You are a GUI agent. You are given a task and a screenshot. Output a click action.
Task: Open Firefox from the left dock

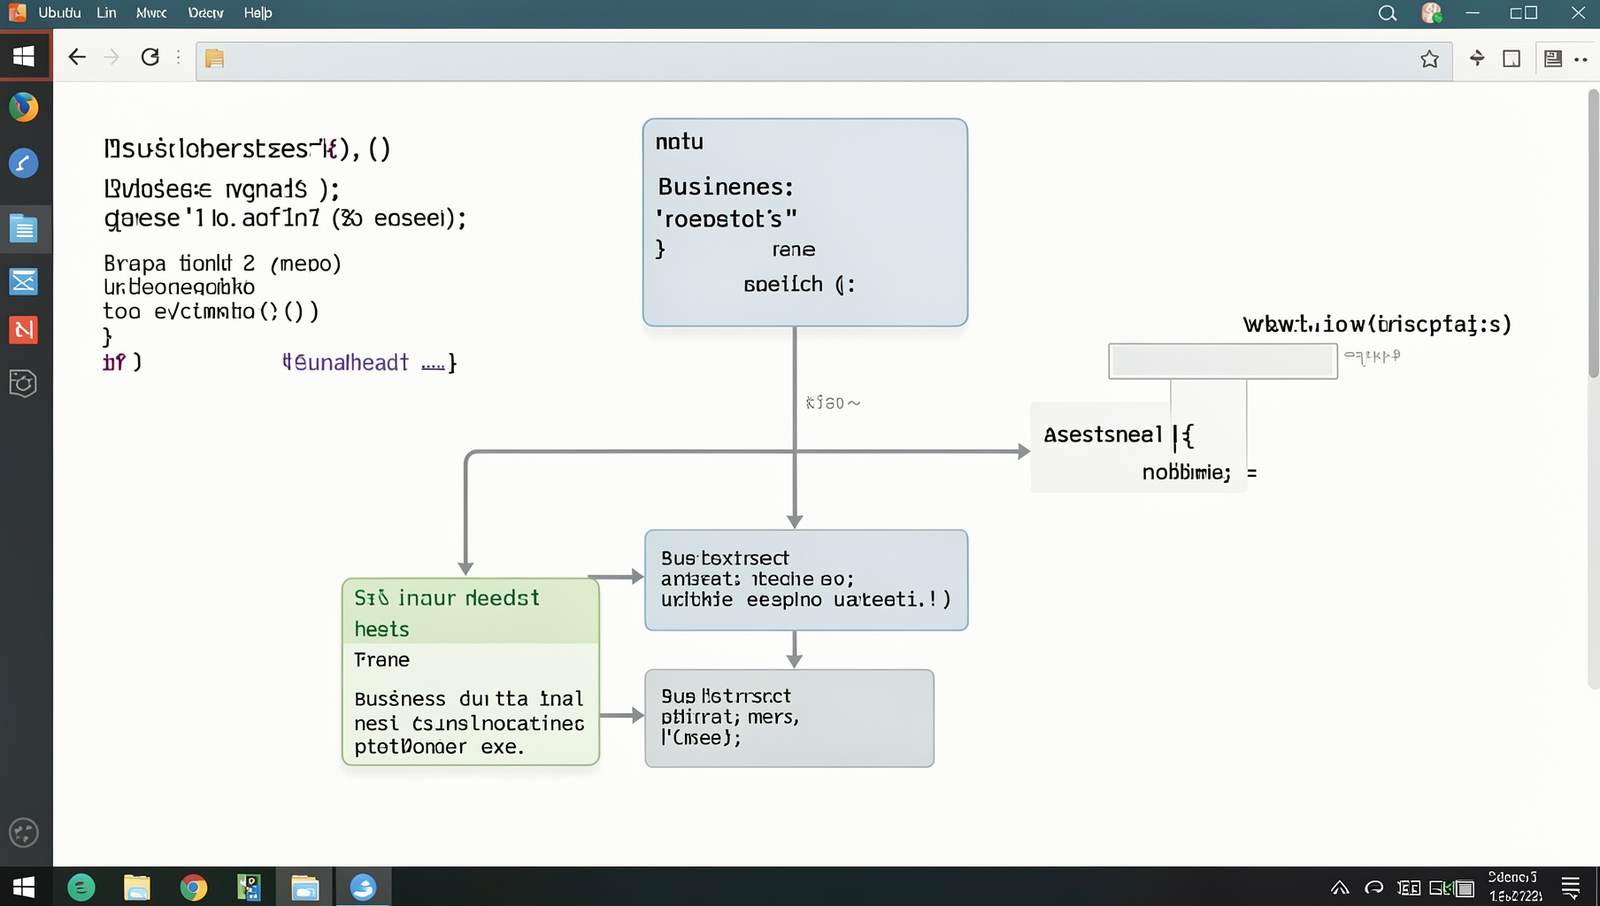click(x=24, y=106)
